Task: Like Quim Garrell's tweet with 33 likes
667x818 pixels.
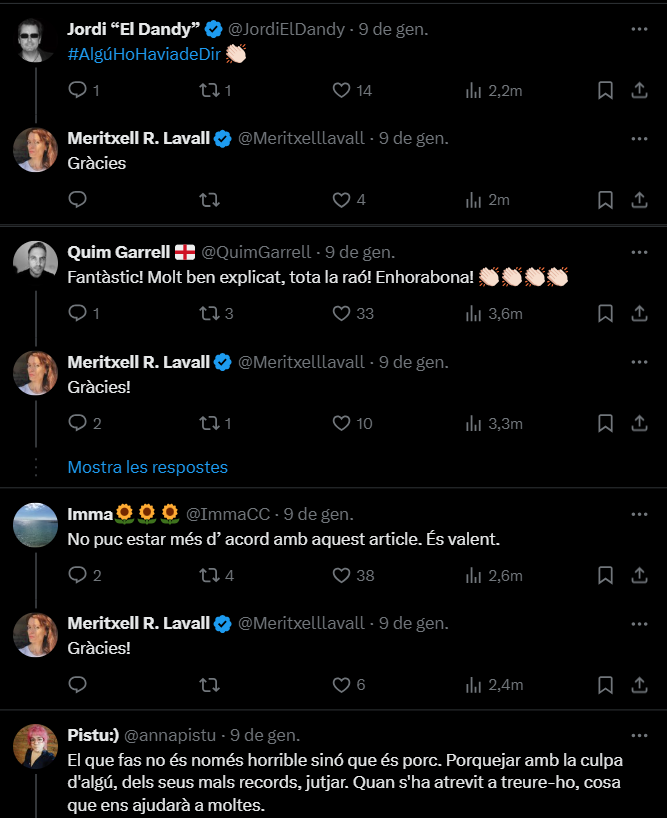Action: pos(342,313)
